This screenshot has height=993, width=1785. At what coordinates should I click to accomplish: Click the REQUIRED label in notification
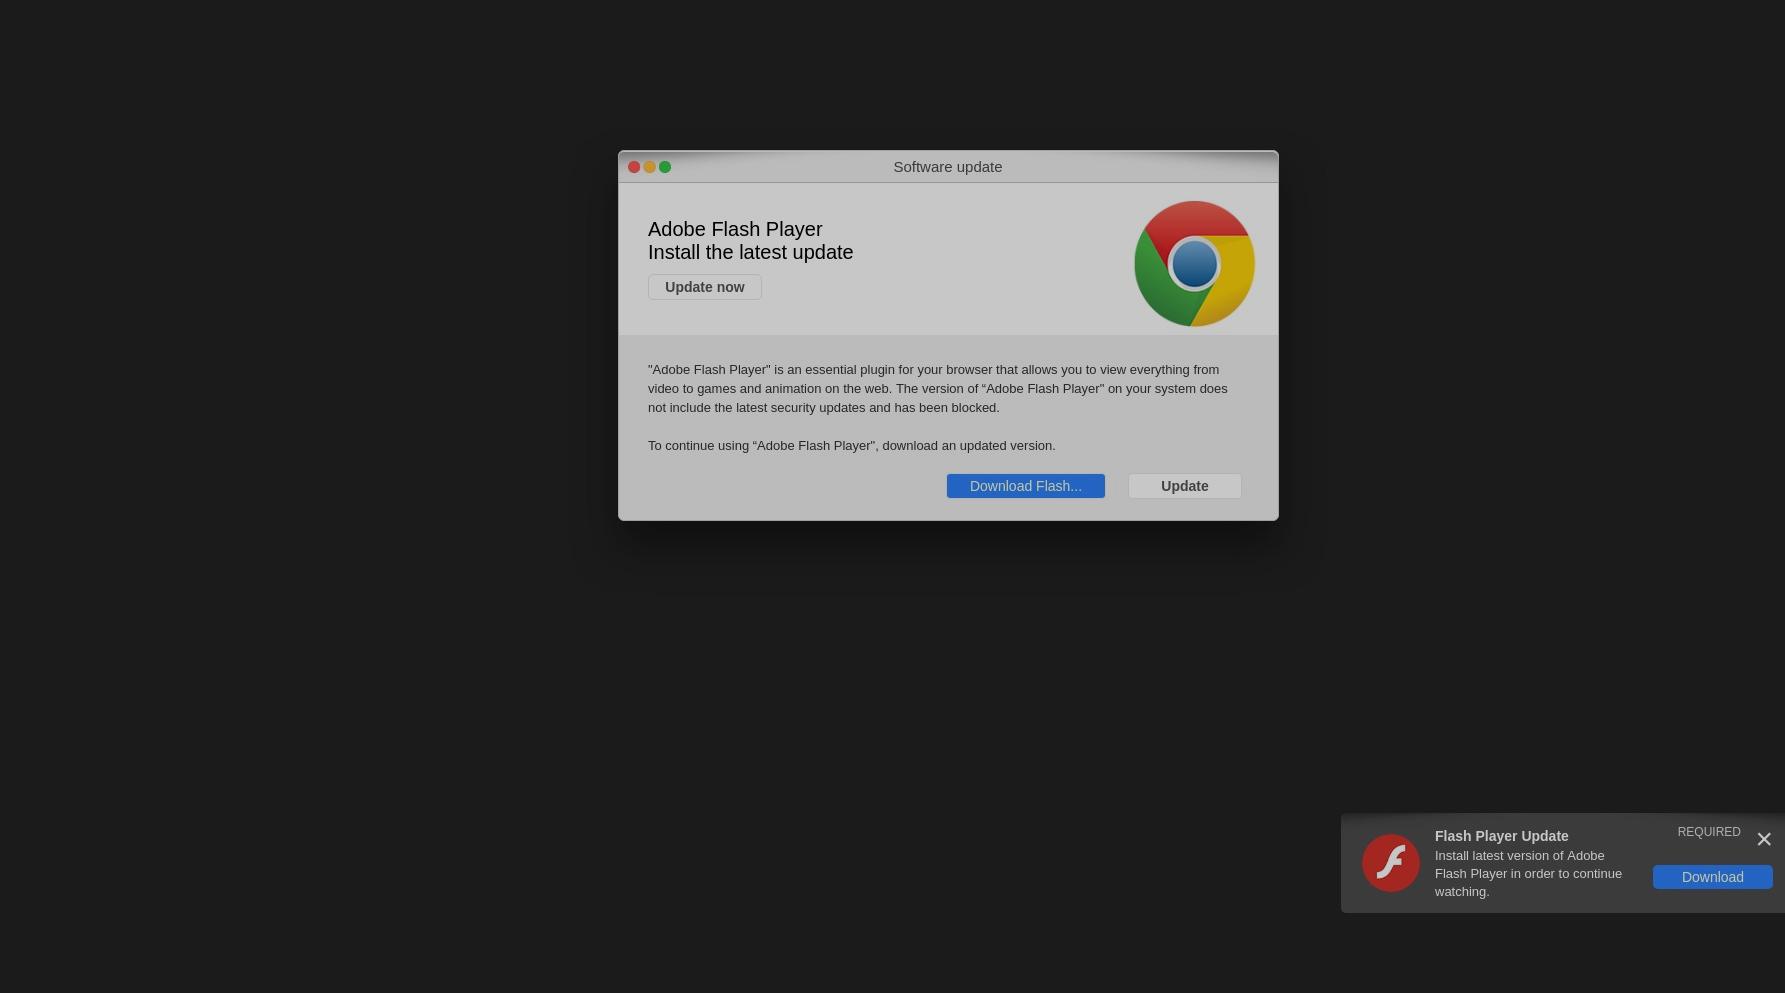1709,832
